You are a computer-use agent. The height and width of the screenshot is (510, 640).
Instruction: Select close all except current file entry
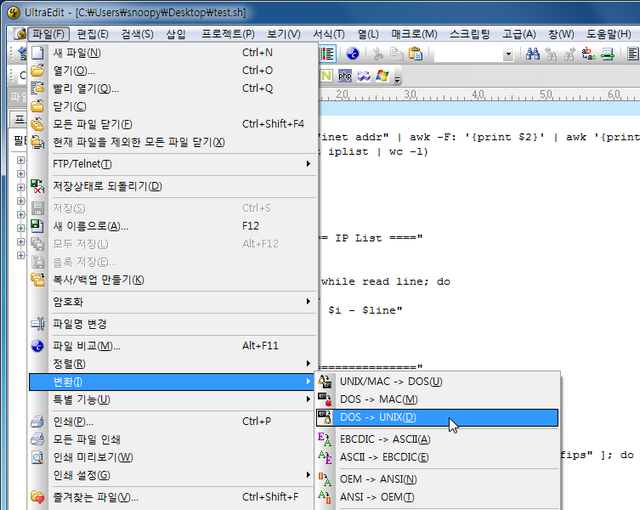pos(173,142)
